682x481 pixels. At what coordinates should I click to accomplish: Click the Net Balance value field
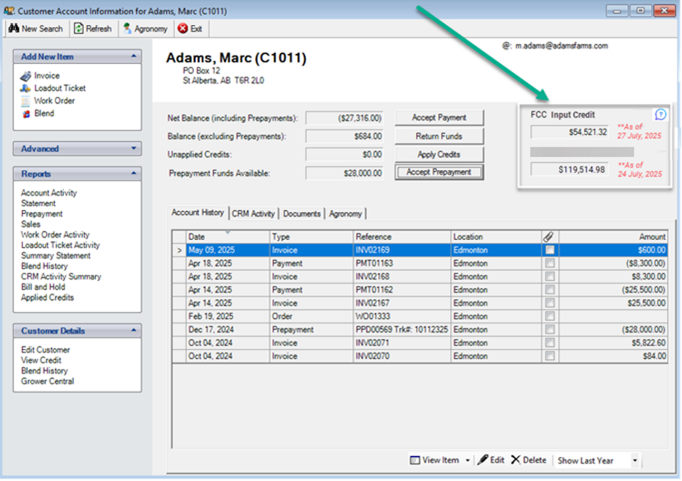pos(344,118)
